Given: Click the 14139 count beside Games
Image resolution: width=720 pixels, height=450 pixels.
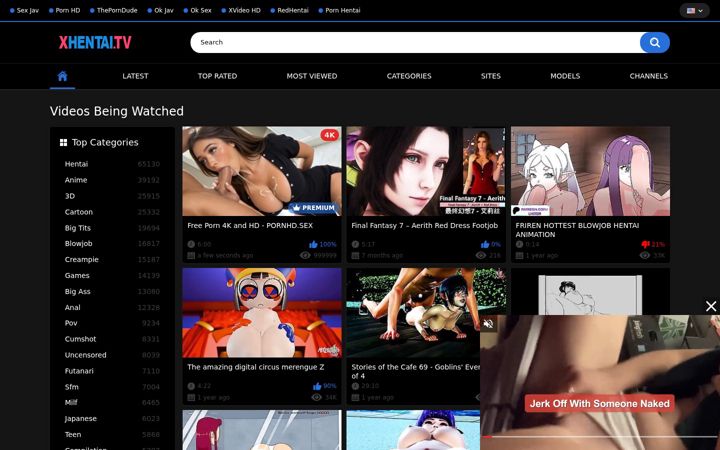Looking at the screenshot, I should pos(149,276).
